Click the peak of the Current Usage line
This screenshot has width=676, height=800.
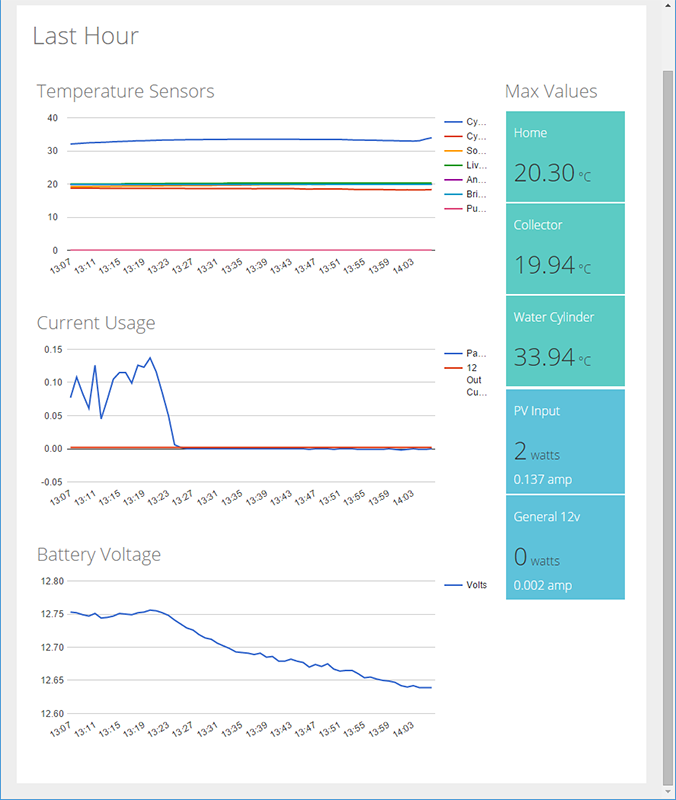pyautogui.click(x=150, y=358)
